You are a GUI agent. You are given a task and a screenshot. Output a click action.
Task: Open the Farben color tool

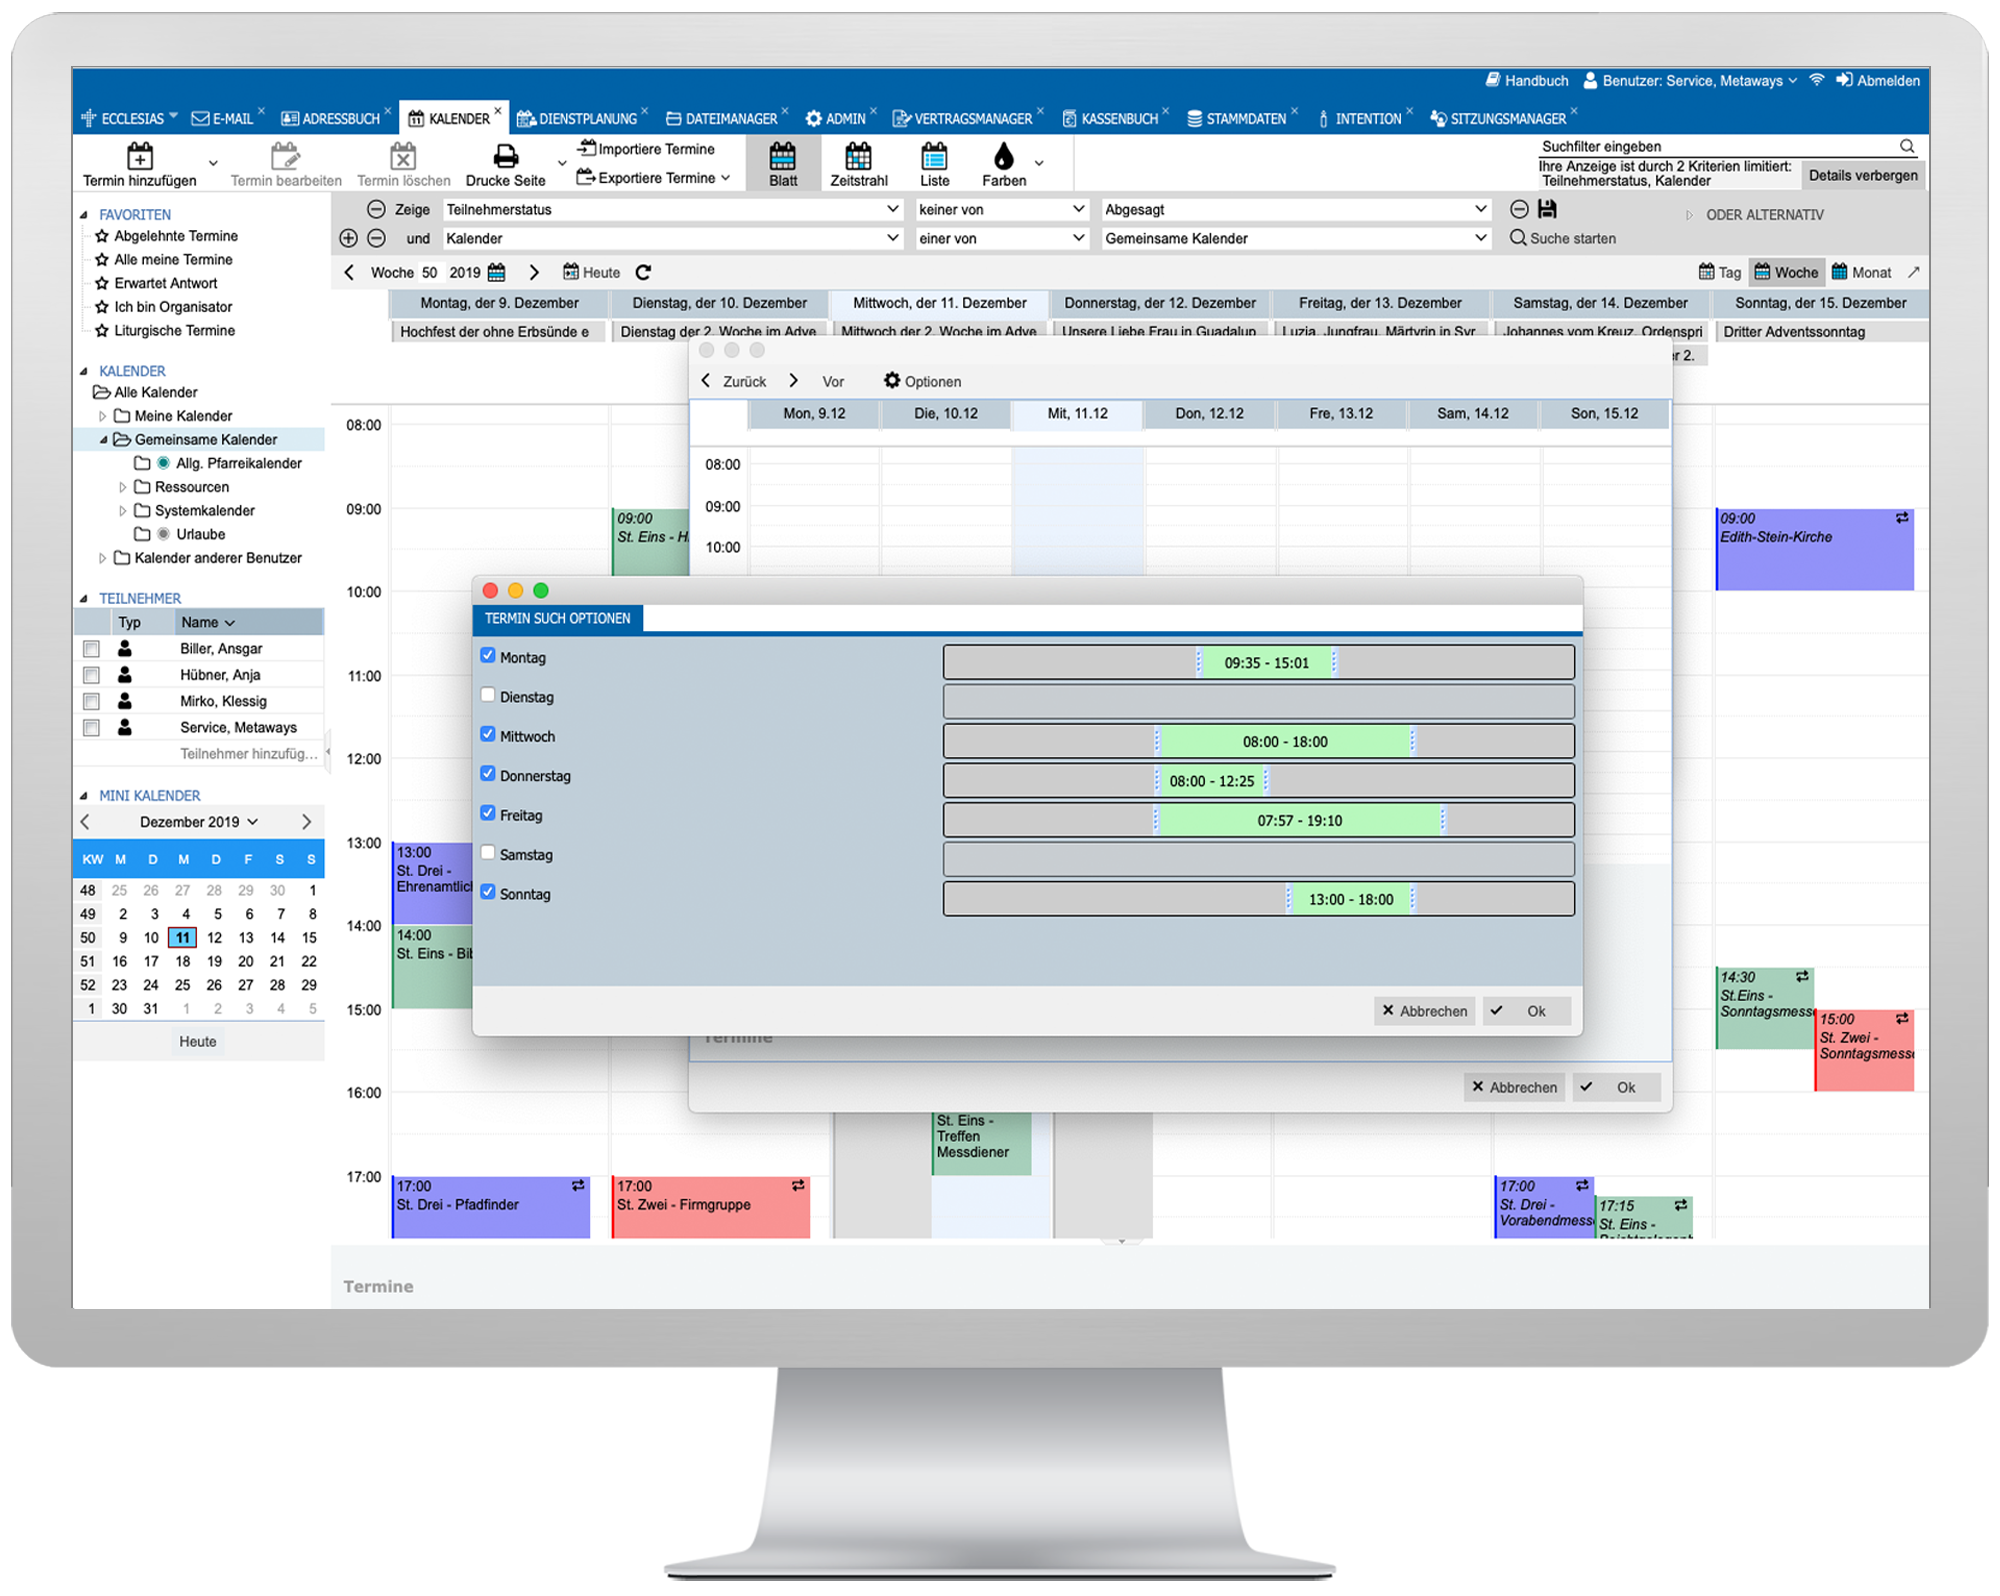1004,164
